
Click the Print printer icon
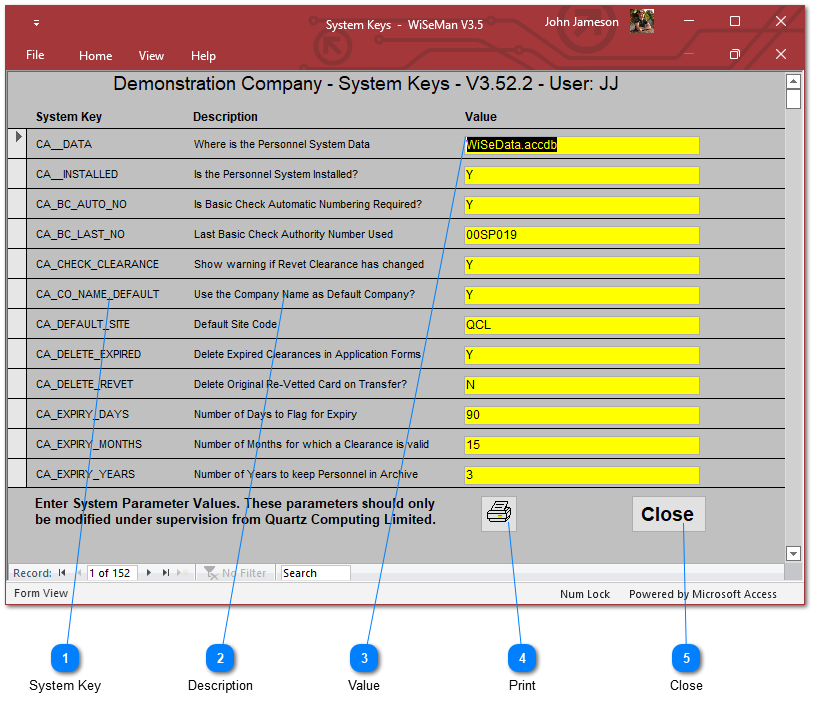(498, 514)
